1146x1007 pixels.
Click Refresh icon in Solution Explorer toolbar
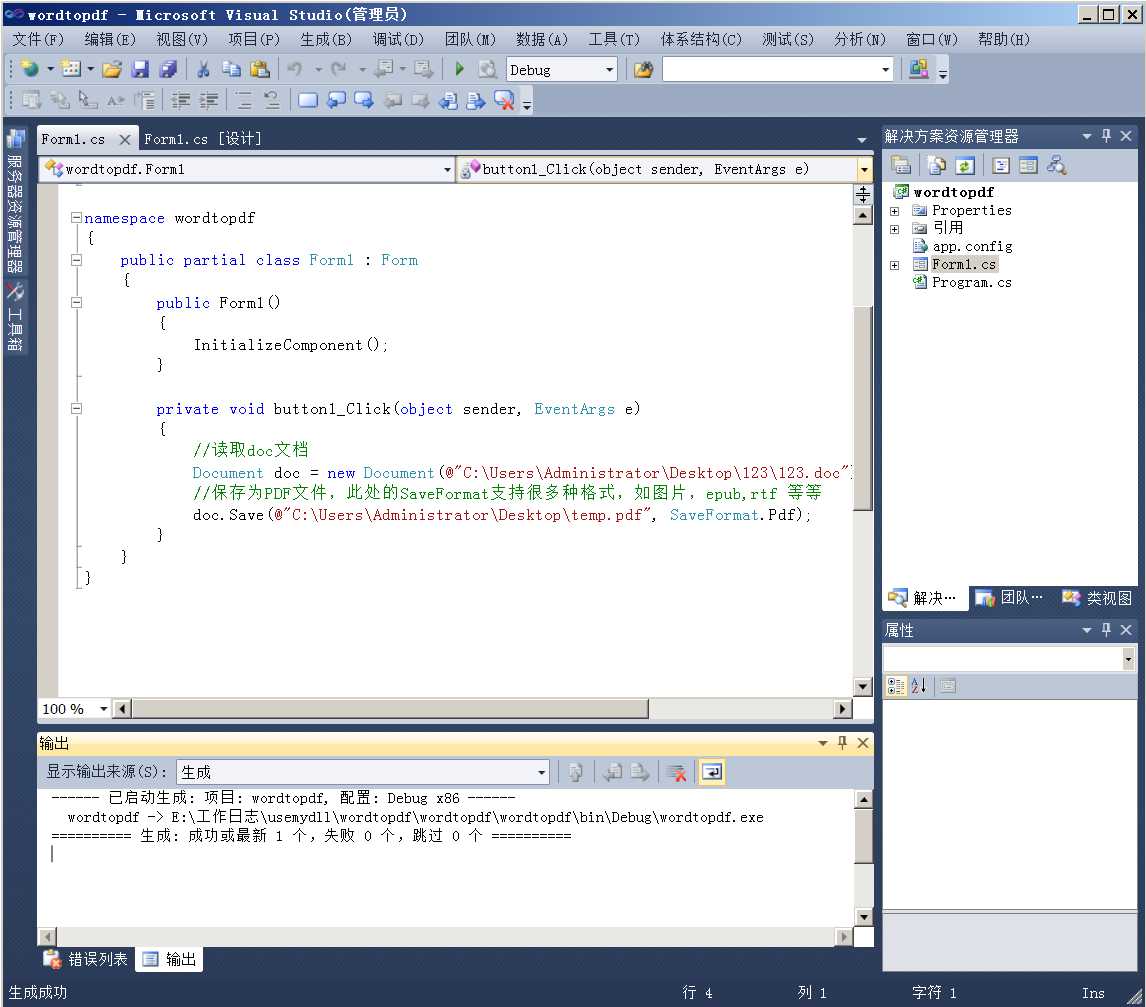[x=964, y=166]
